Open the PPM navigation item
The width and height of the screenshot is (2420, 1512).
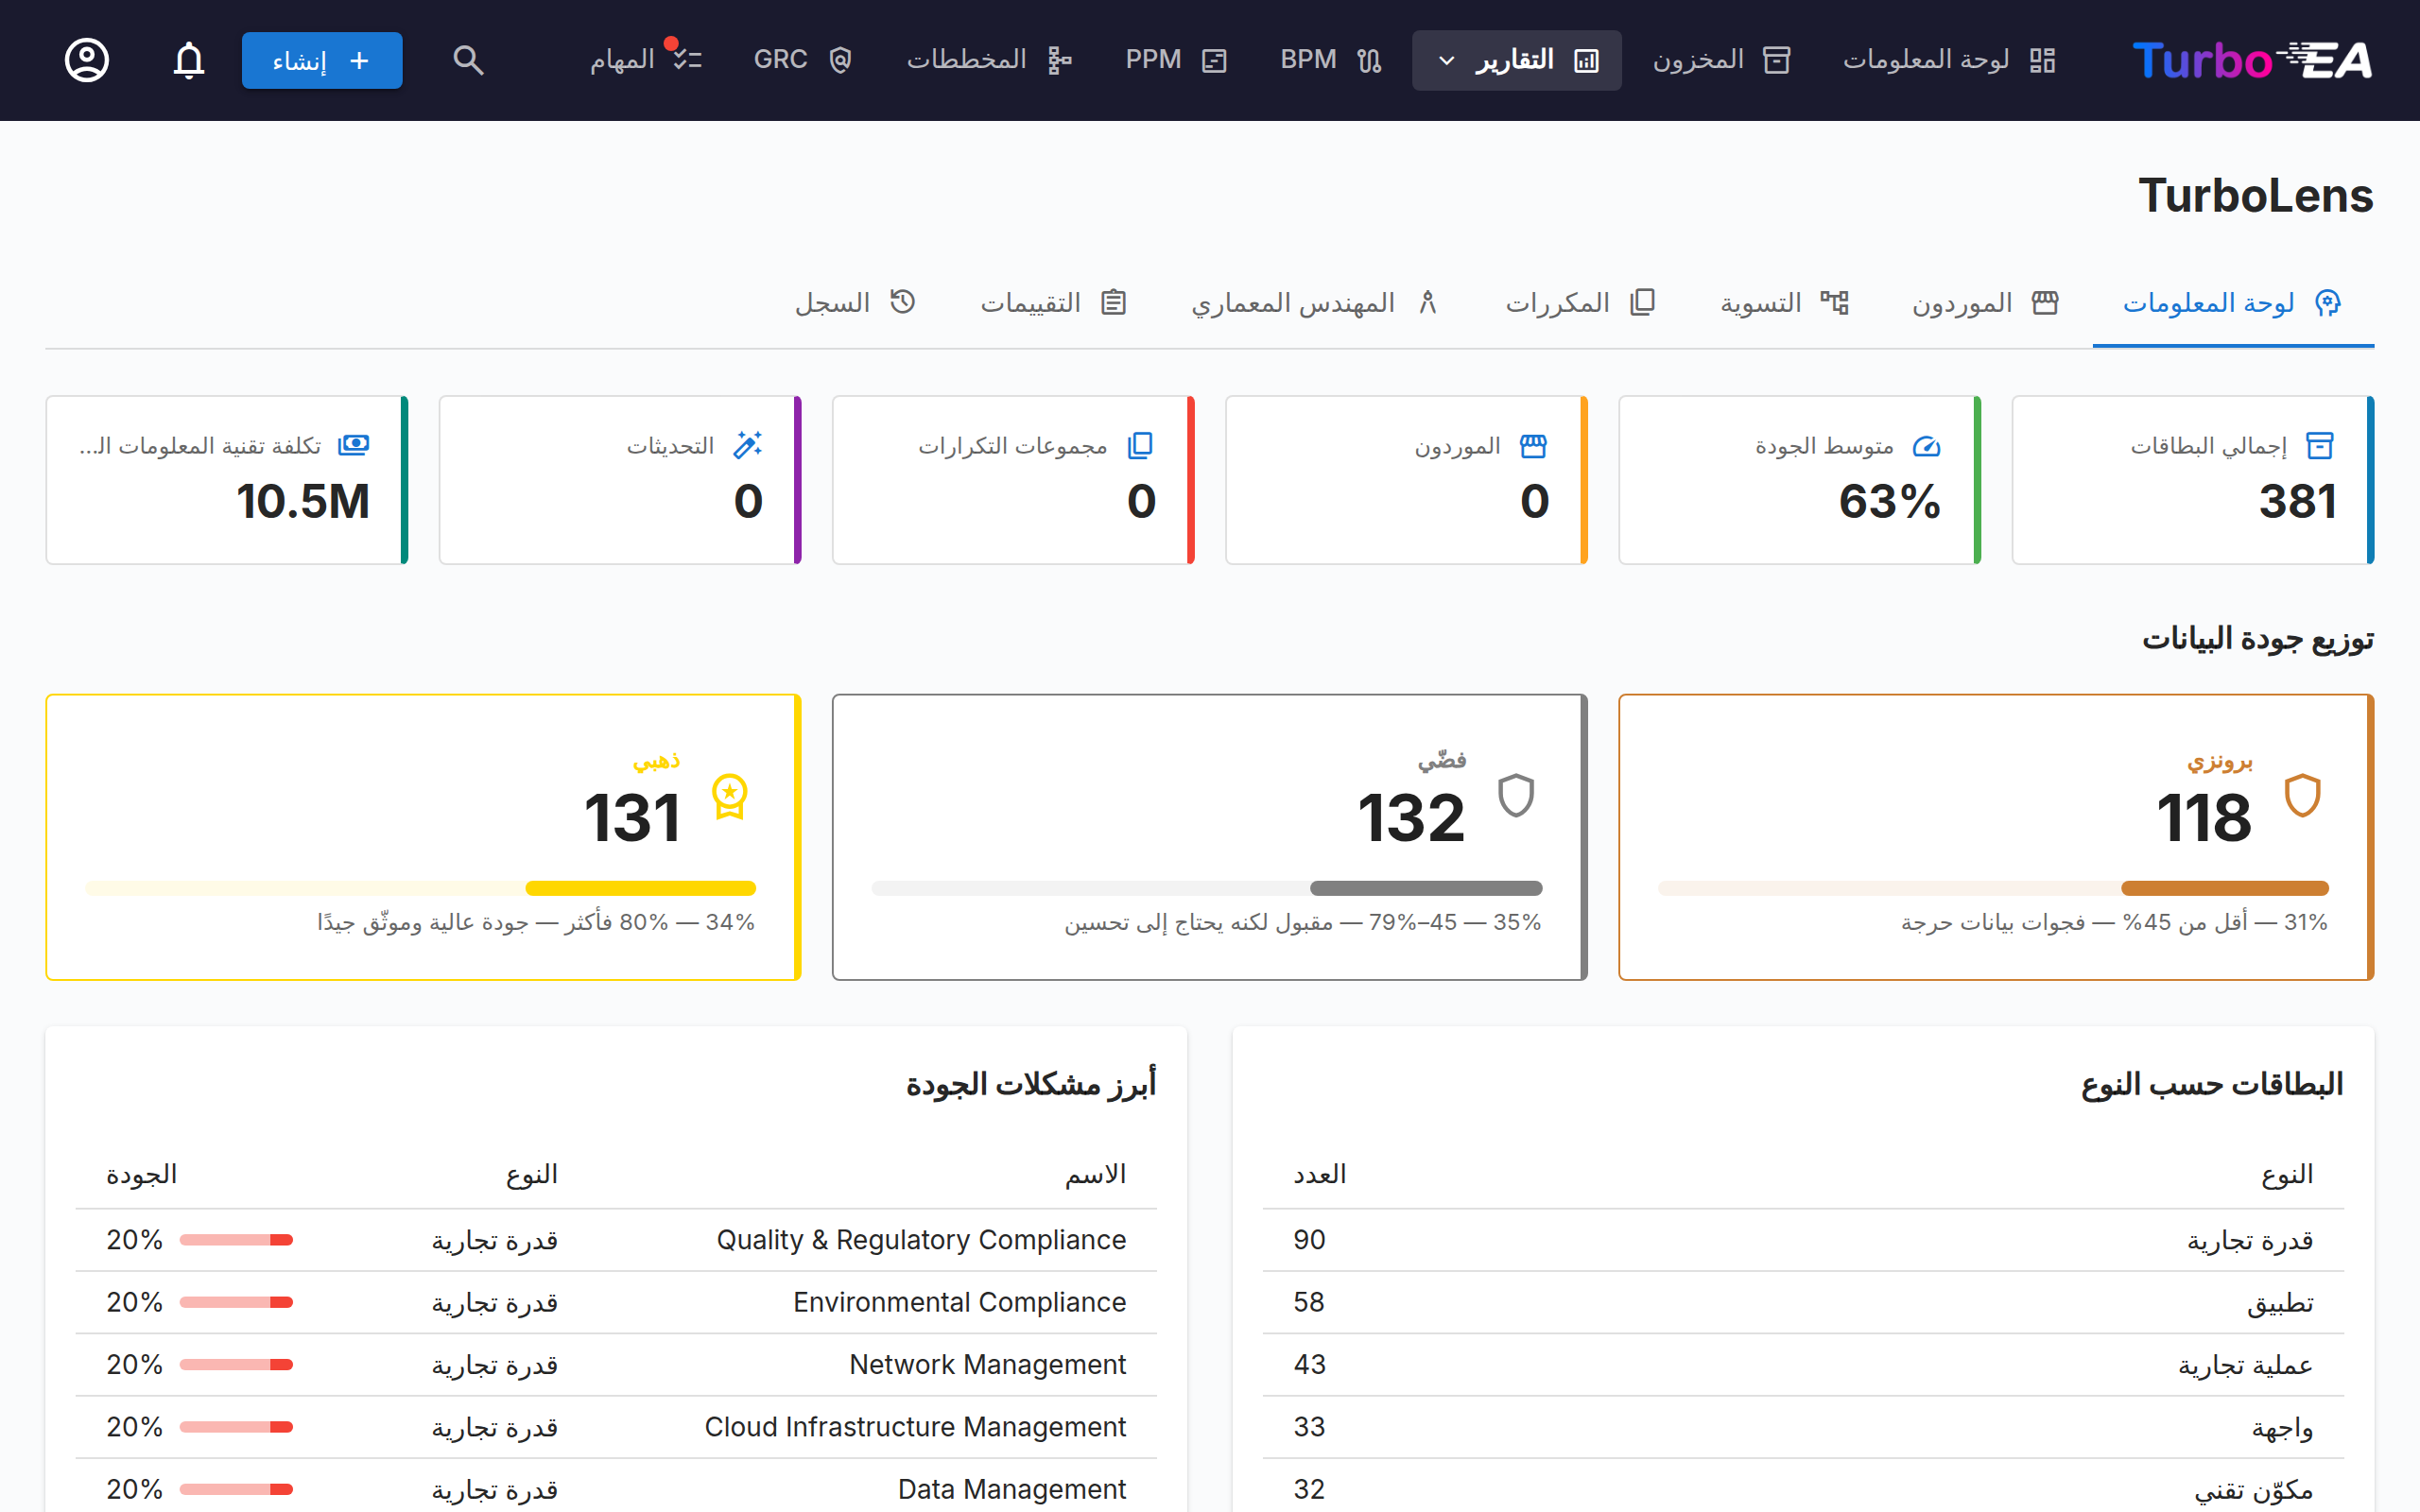pyautogui.click(x=1176, y=60)
